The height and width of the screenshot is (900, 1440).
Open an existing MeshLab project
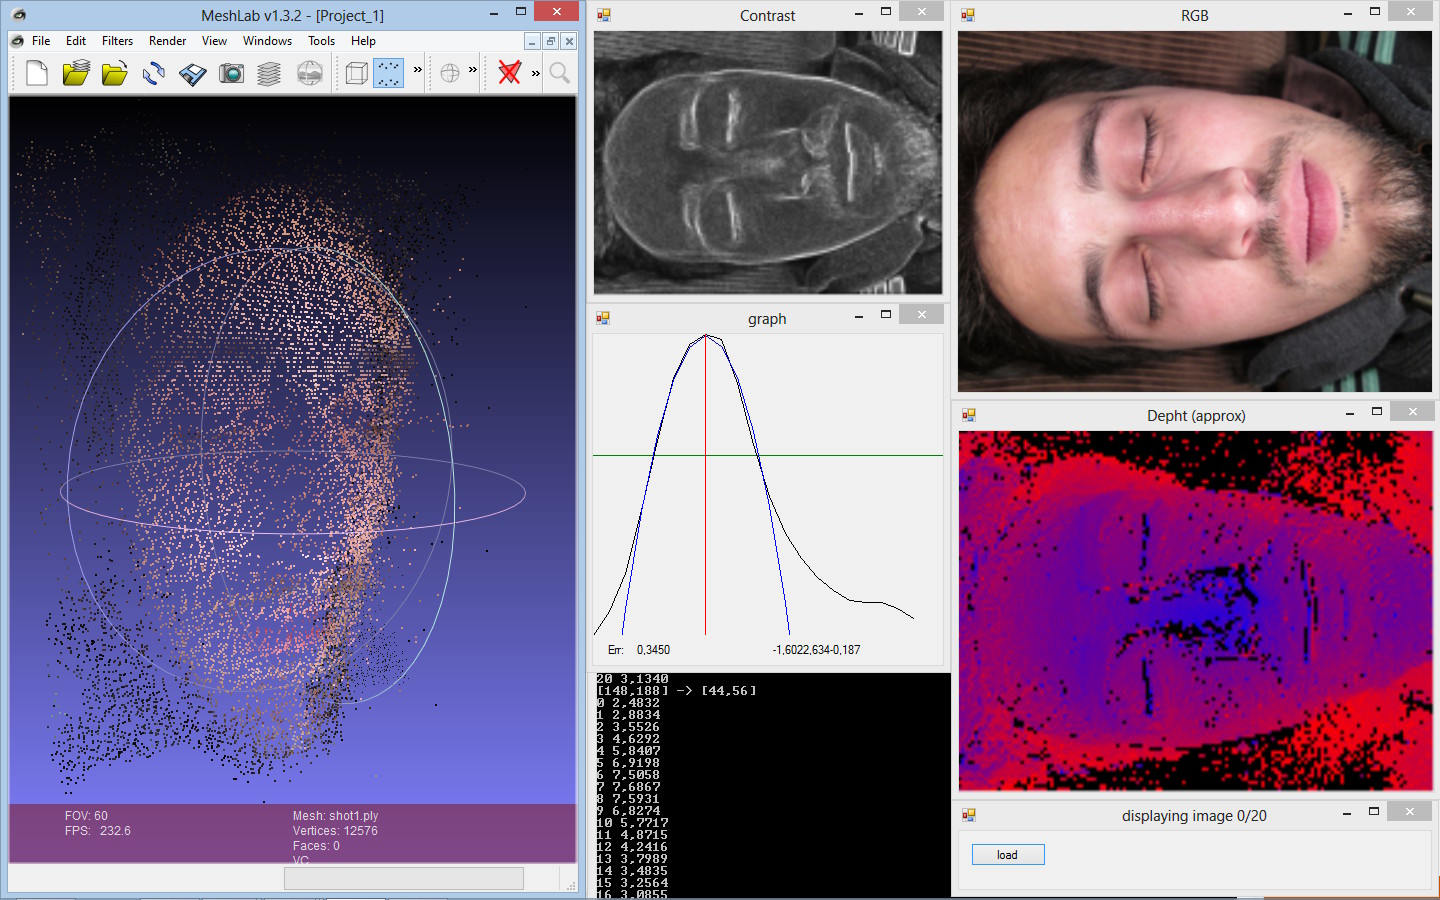point(75,72)
